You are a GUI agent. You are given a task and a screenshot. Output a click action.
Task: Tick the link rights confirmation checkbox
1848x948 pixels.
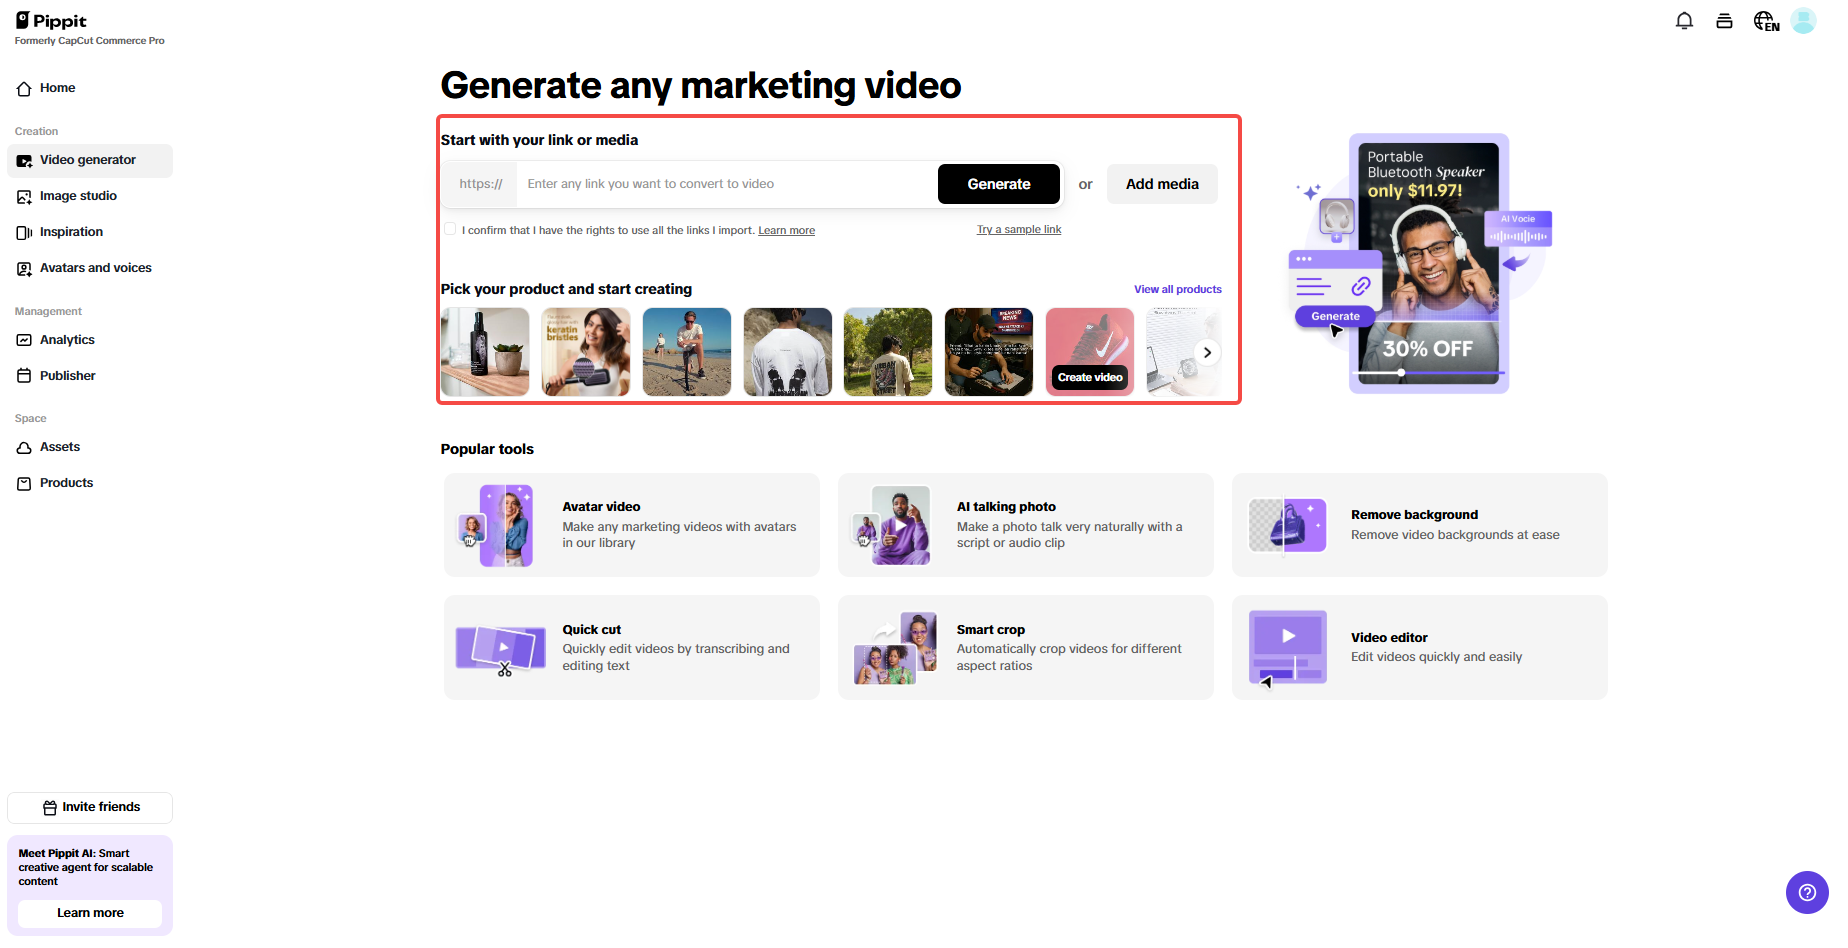tap(450, 229)
